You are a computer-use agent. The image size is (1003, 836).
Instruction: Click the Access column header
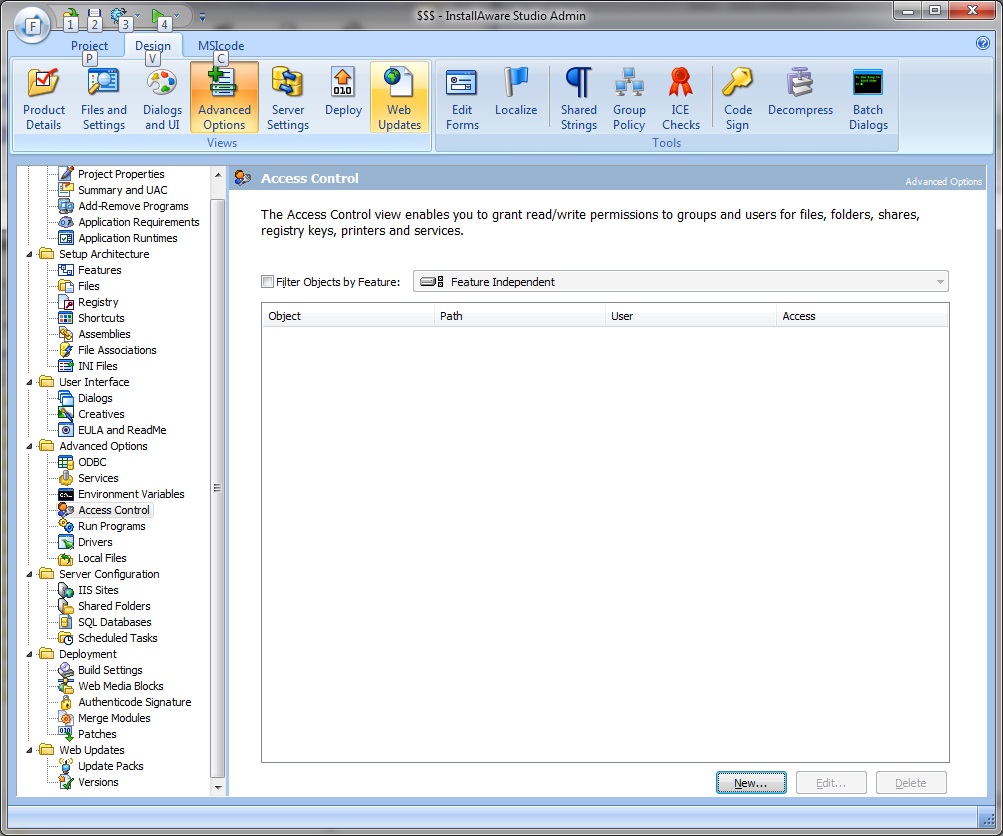click(862, 316)
